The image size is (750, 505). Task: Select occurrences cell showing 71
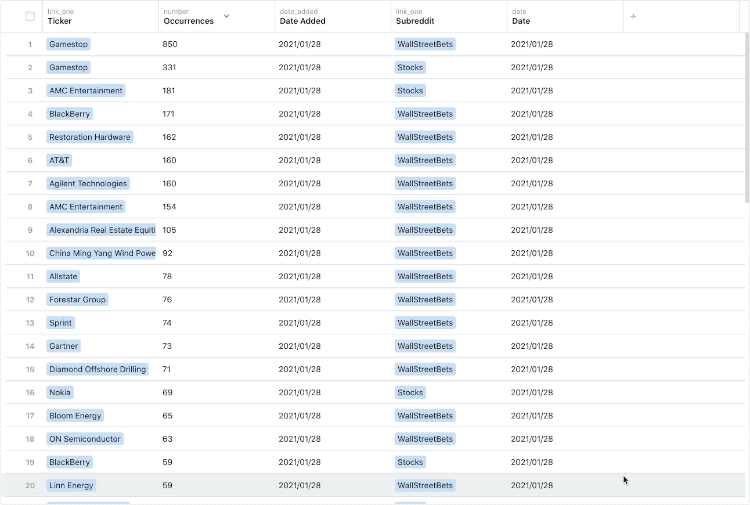(x=217, y=369)
